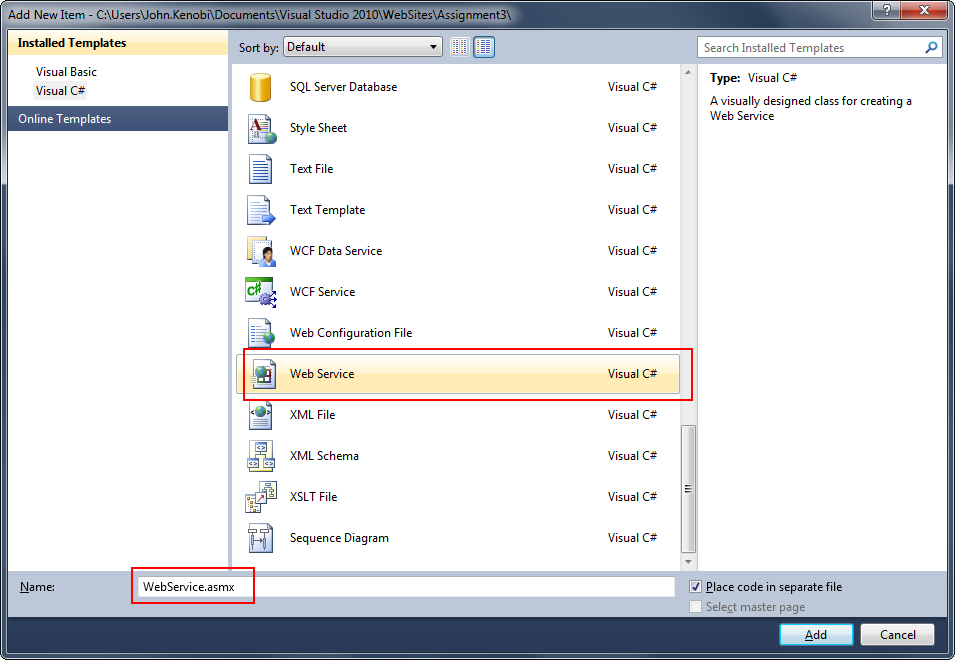Open the Sort by Default dropdown

[x=362, y=47]
